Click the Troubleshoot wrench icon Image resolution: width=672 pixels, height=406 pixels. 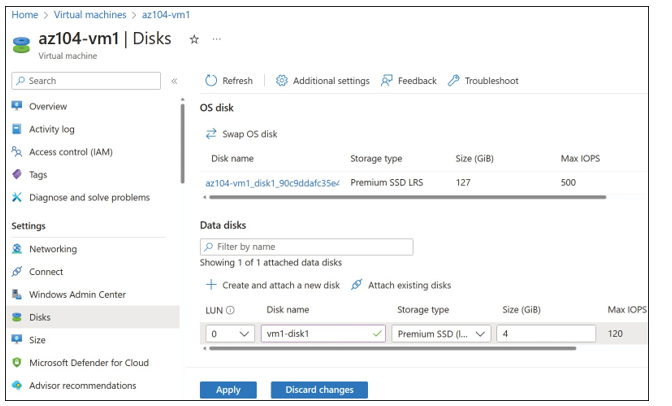click(x=453, y=81)
